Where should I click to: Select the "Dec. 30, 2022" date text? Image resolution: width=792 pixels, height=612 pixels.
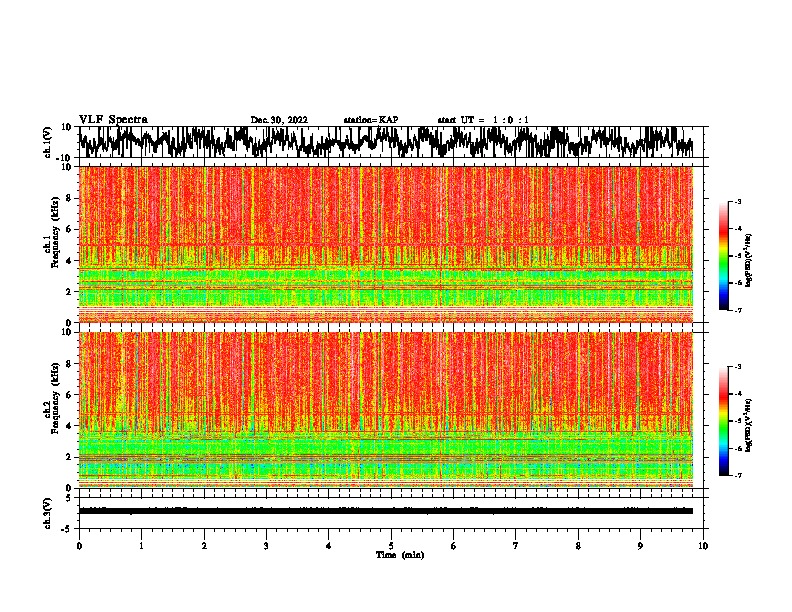click(x=279, y=120)
